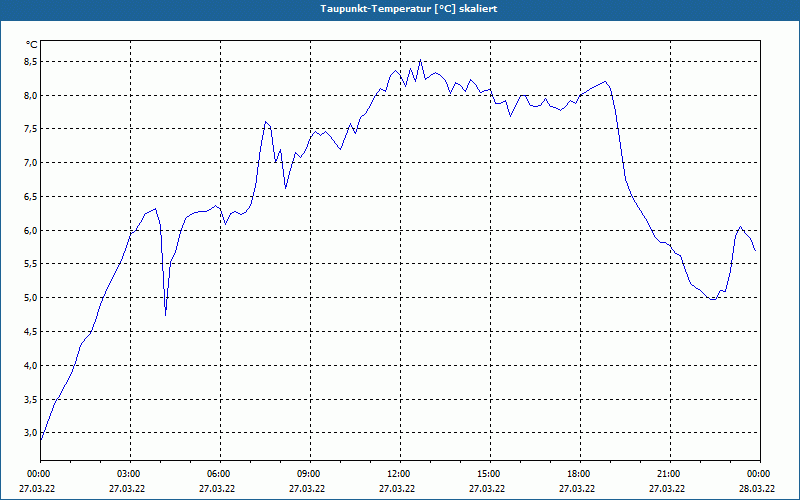Select the 5,0 temperature axis label
This screenshot has height=500, width=800.
pyautogui.click(x=32, y=297)
